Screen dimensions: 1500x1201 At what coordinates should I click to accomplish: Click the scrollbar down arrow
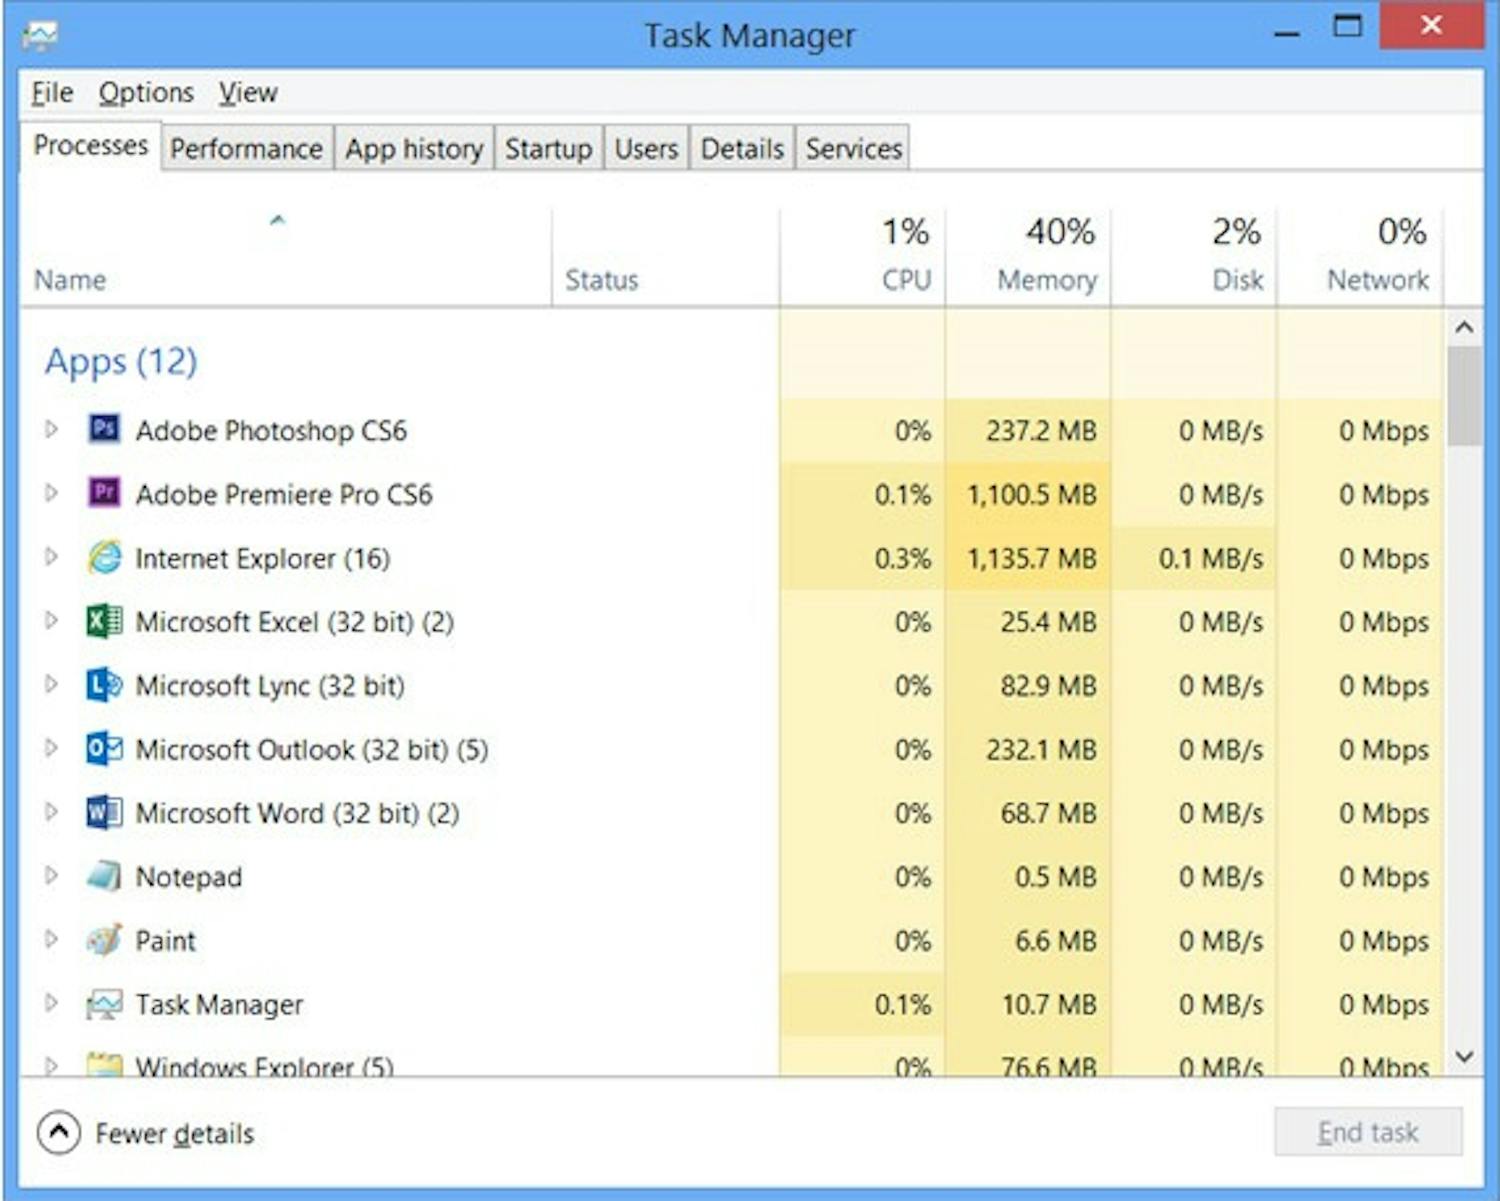tap(1463, 1056)
